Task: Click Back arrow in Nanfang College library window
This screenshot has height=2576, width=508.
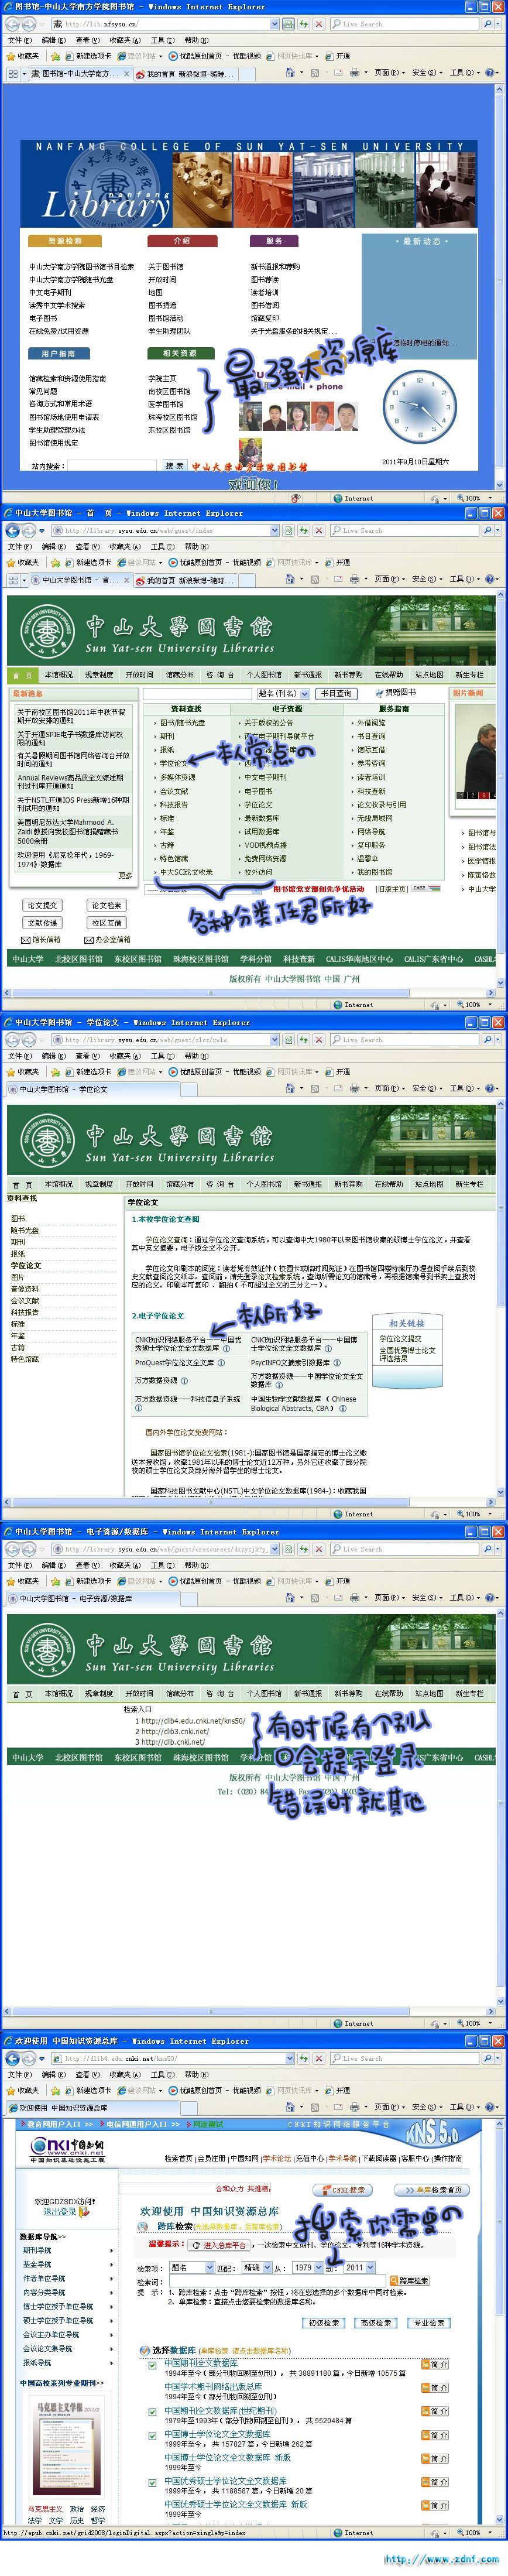Action: pyautogui.click(x=13, y=24)
